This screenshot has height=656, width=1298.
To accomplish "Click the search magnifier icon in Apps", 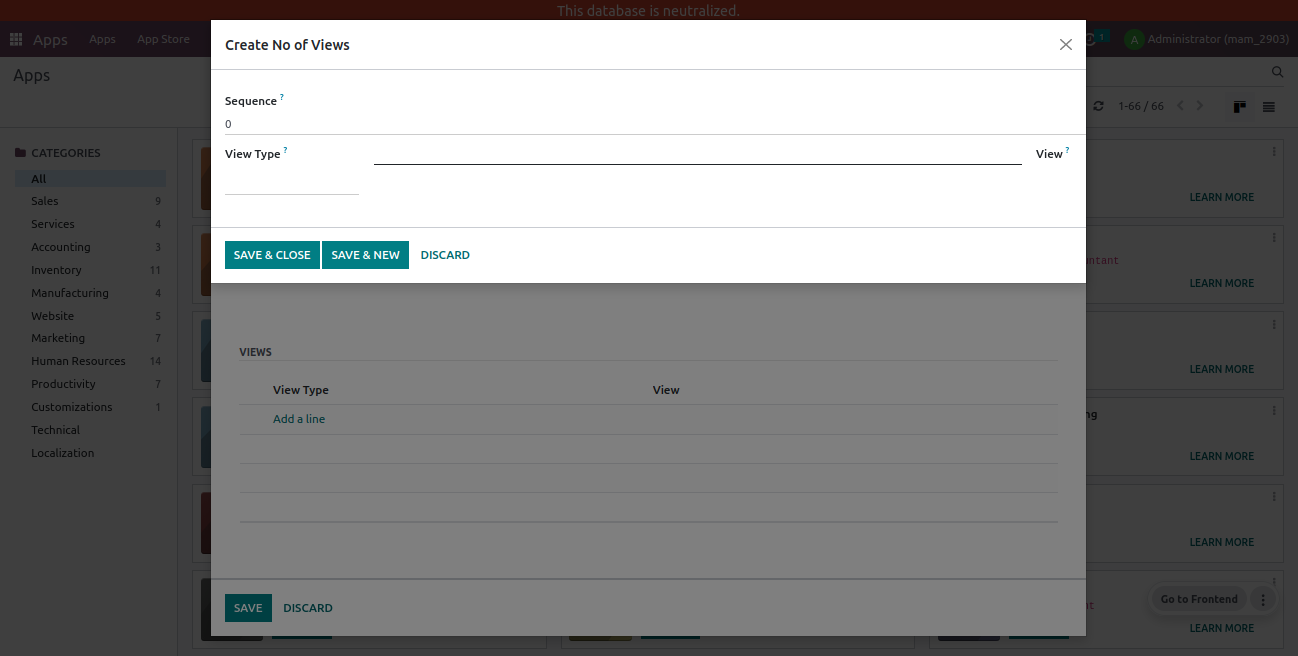I will [1277, 72].
